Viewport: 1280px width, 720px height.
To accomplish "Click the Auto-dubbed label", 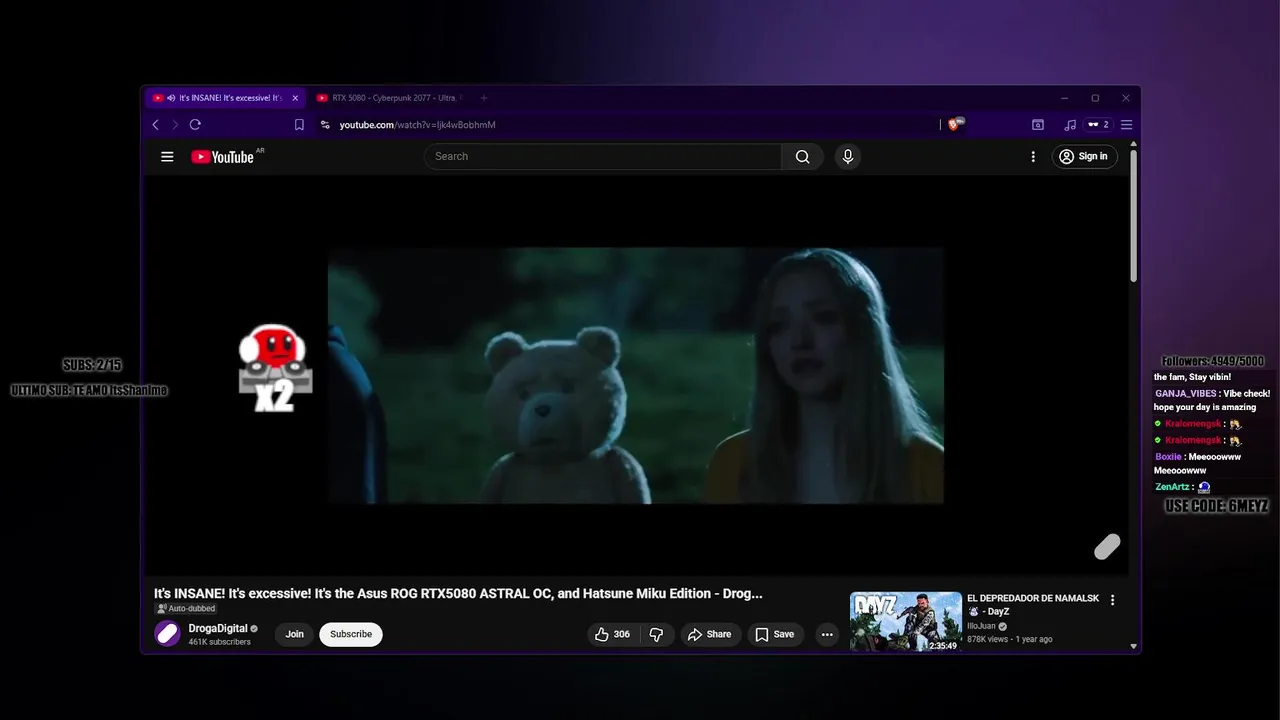I will click(x=186, y=608).
